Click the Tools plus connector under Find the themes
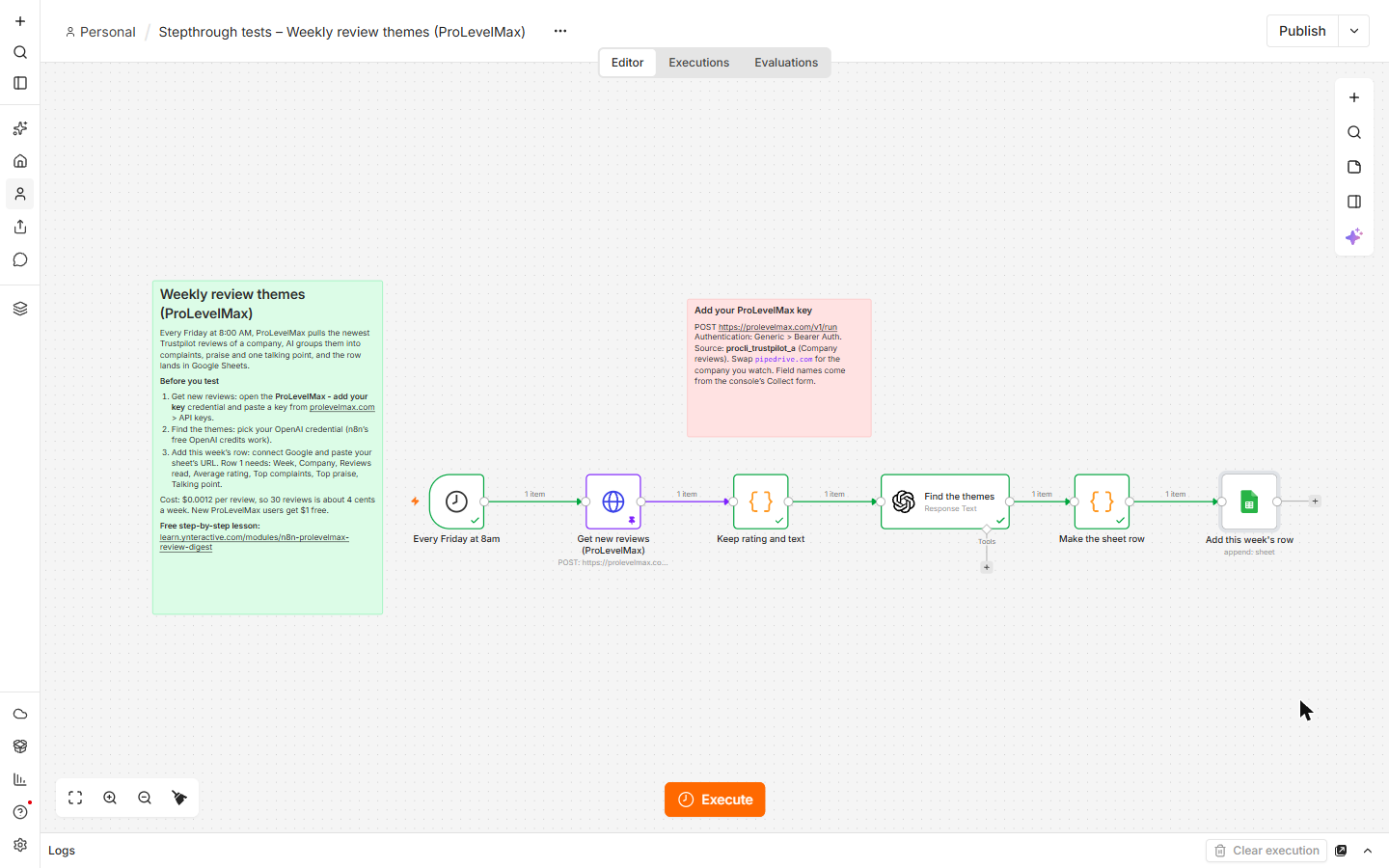This screenshot has width=1389, height=868. point(987,567)
